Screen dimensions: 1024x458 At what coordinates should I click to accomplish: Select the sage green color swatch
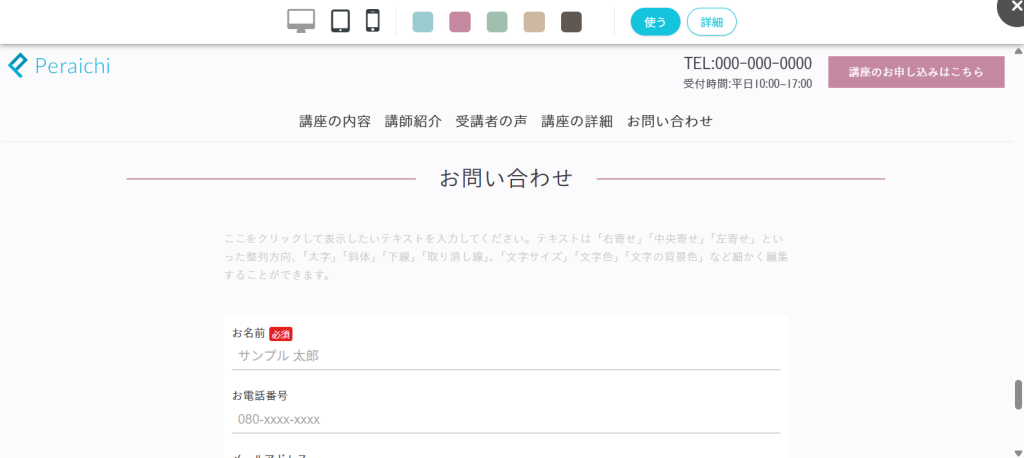(x=497, y=22)
